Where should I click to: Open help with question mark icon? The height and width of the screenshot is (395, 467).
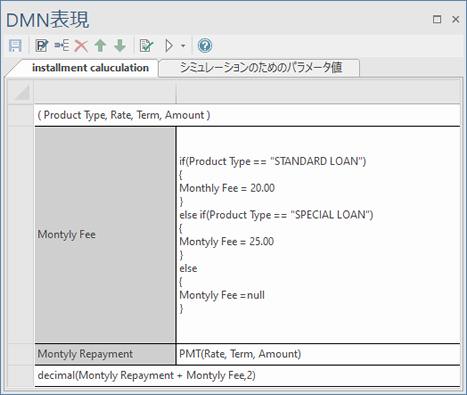coord(205,46)
